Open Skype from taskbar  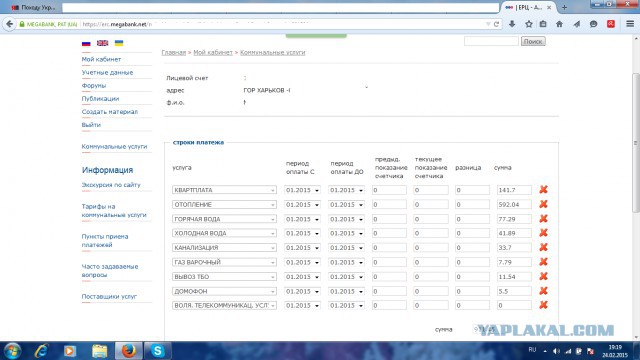click(x=158, y=351)
